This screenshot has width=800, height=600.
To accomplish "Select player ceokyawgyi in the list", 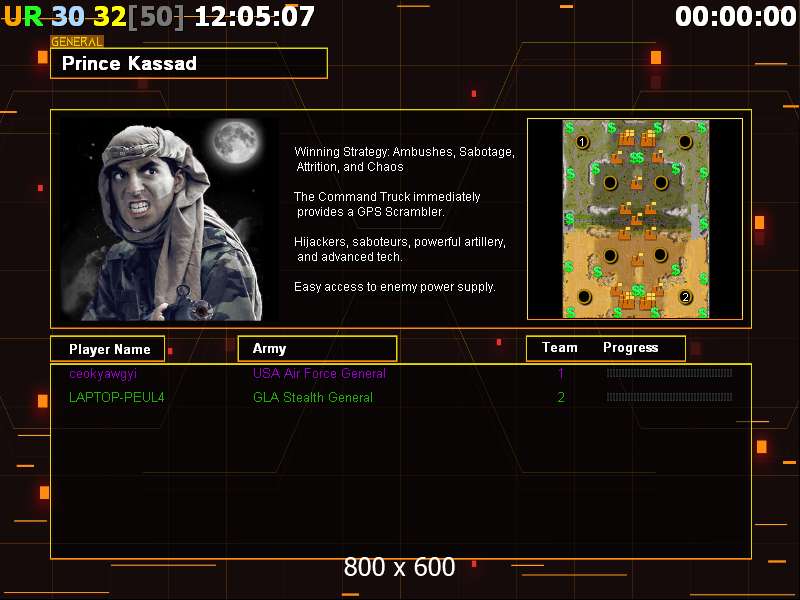I will (103, 374).
